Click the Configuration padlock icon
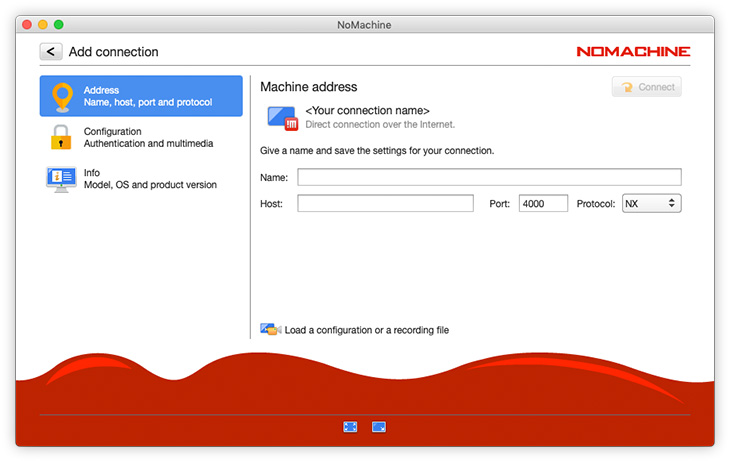The width and height of the screenshot is (730, 461). pos(62,137)
